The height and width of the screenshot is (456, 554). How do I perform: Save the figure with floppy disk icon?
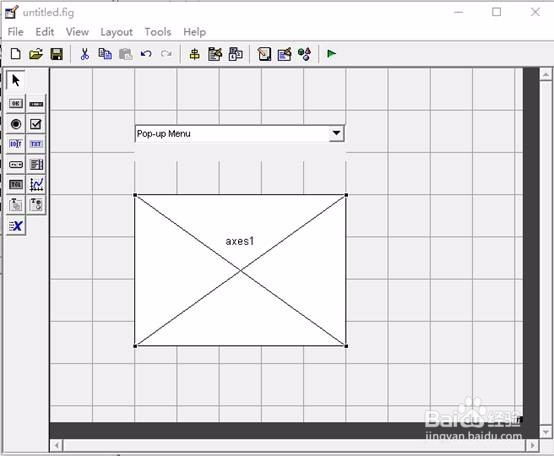tap(57, 54)
